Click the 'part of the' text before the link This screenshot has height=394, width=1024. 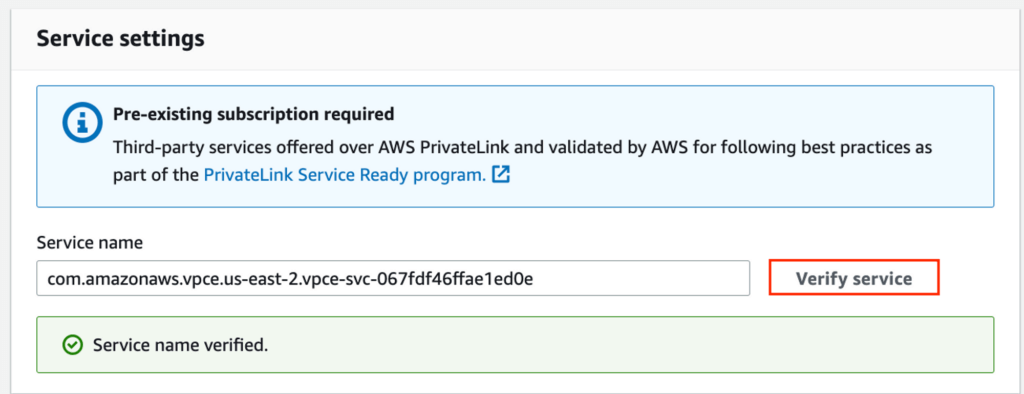pyautogui.click(x=155, y=176)
